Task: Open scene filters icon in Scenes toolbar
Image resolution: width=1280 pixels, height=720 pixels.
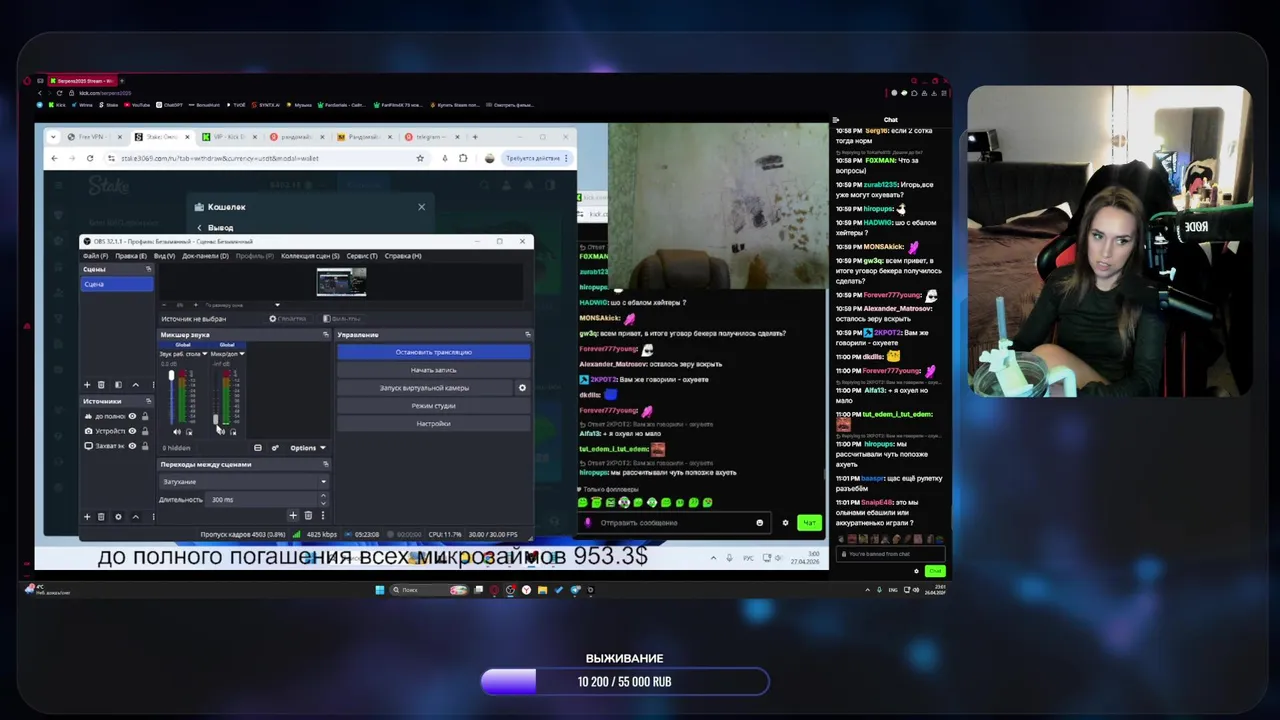Action: (x=118, y=384)
